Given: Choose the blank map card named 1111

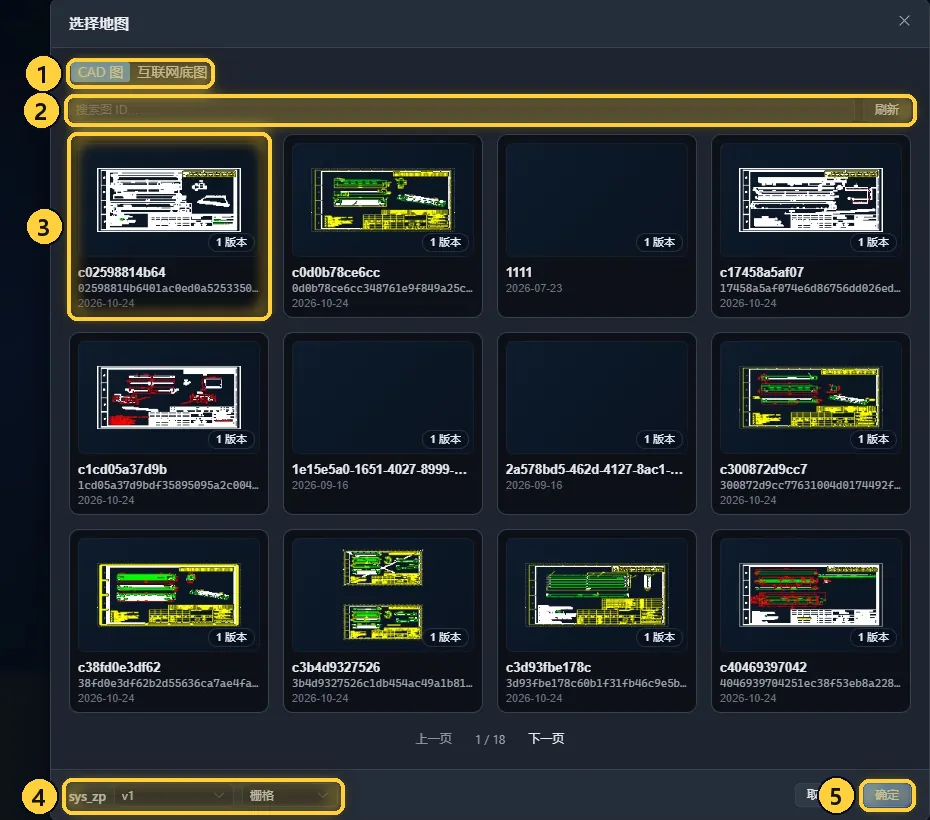Looking at the screenshot, I should tap(597, 226).
